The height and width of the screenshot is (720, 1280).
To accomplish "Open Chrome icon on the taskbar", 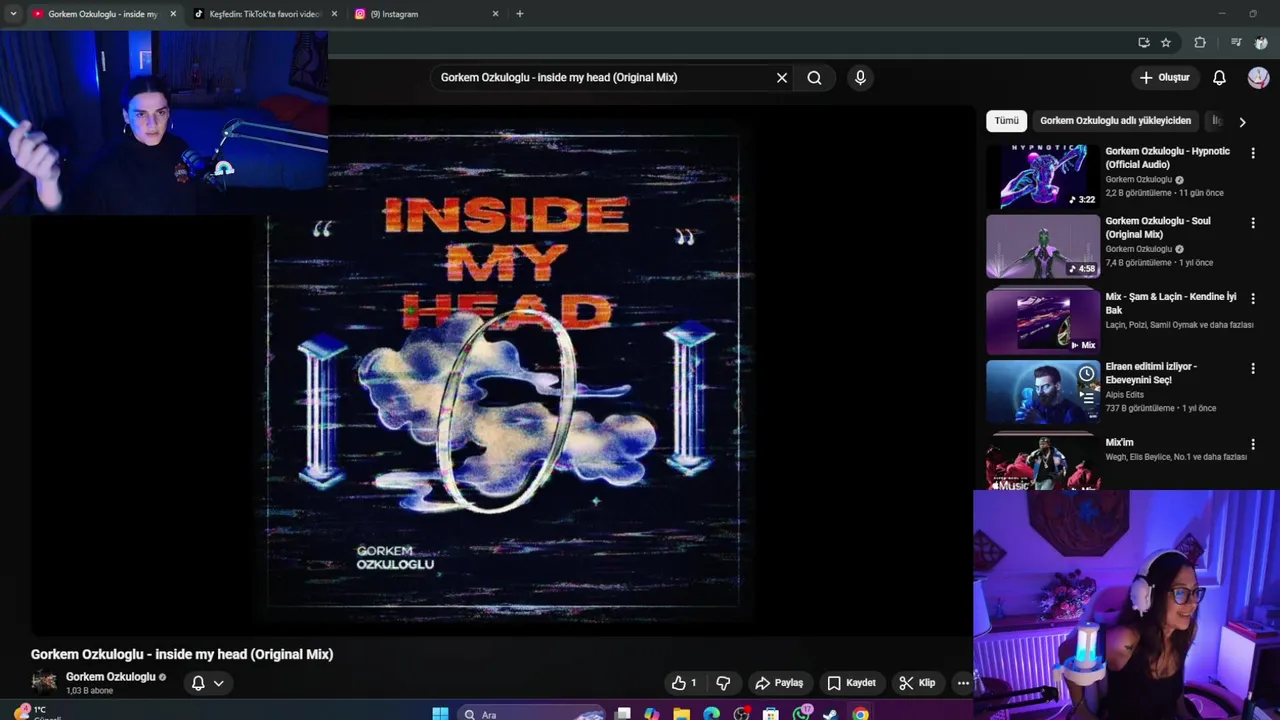I will pos(860,714).
